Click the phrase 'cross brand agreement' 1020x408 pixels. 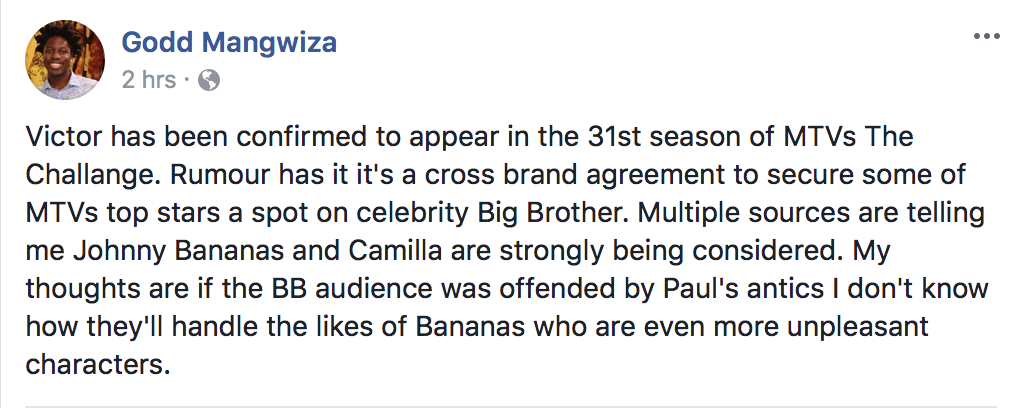[x=511, y=175]
